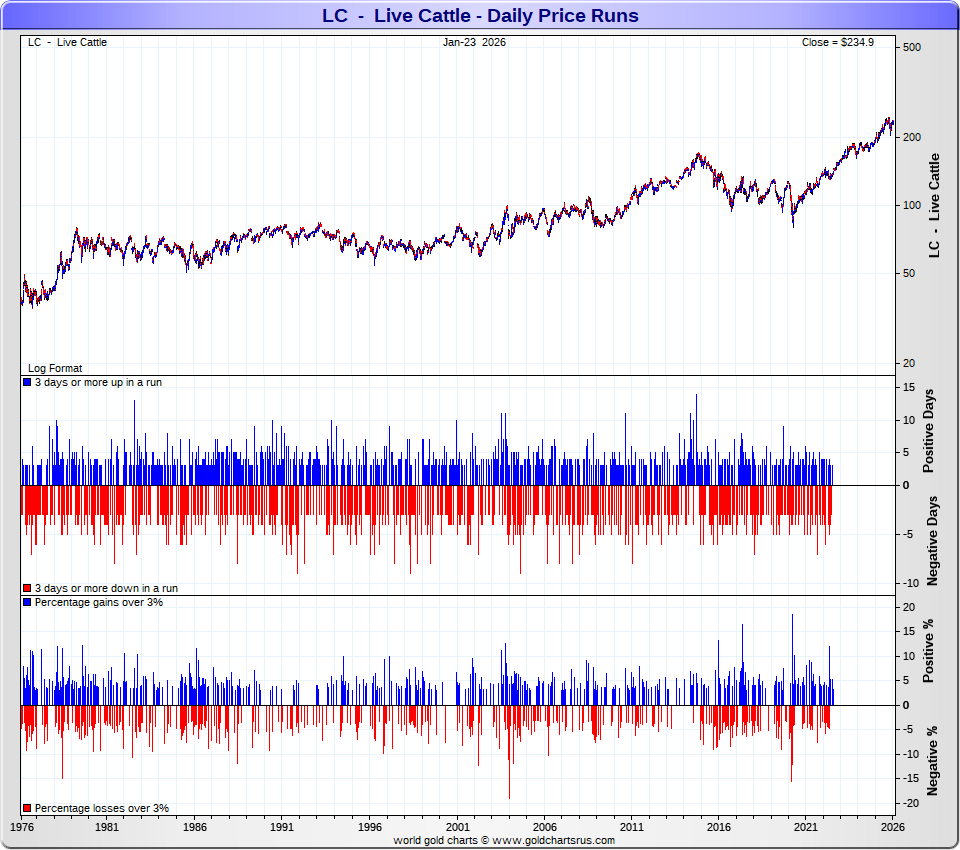Click the 2026 x-axis year label
This screenshot has height=850, width=960.
click(893, 828)
